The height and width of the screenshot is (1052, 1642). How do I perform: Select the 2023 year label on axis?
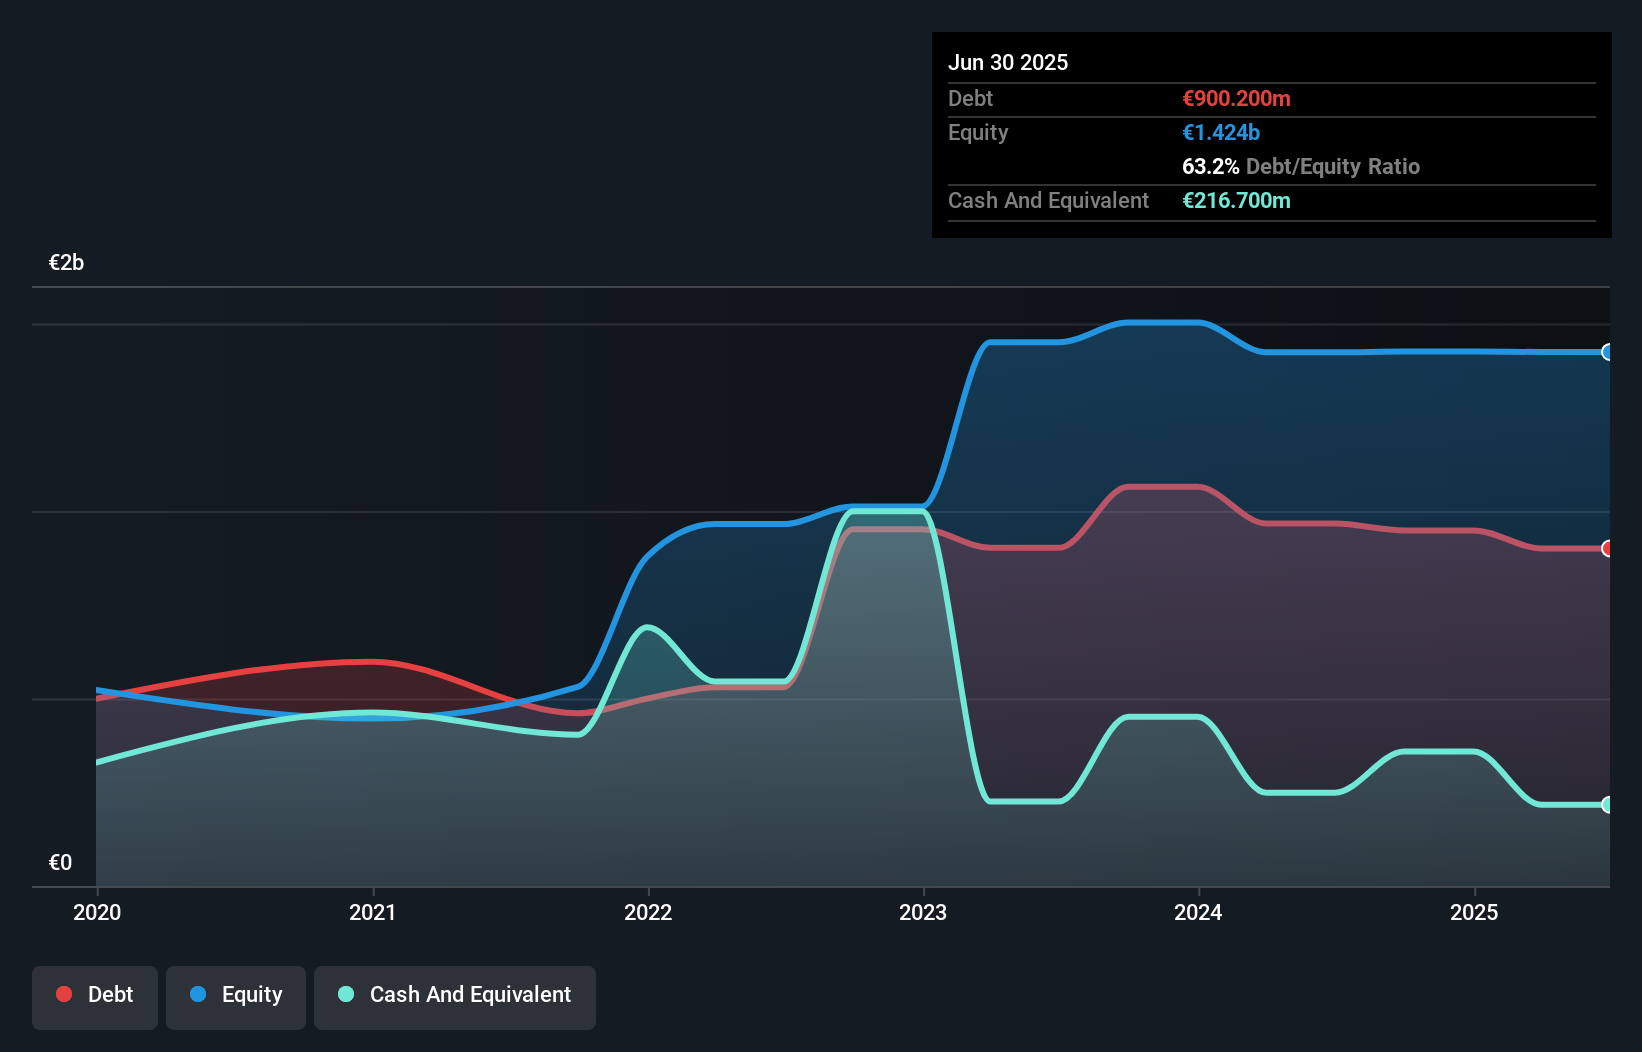click(924, 912)
